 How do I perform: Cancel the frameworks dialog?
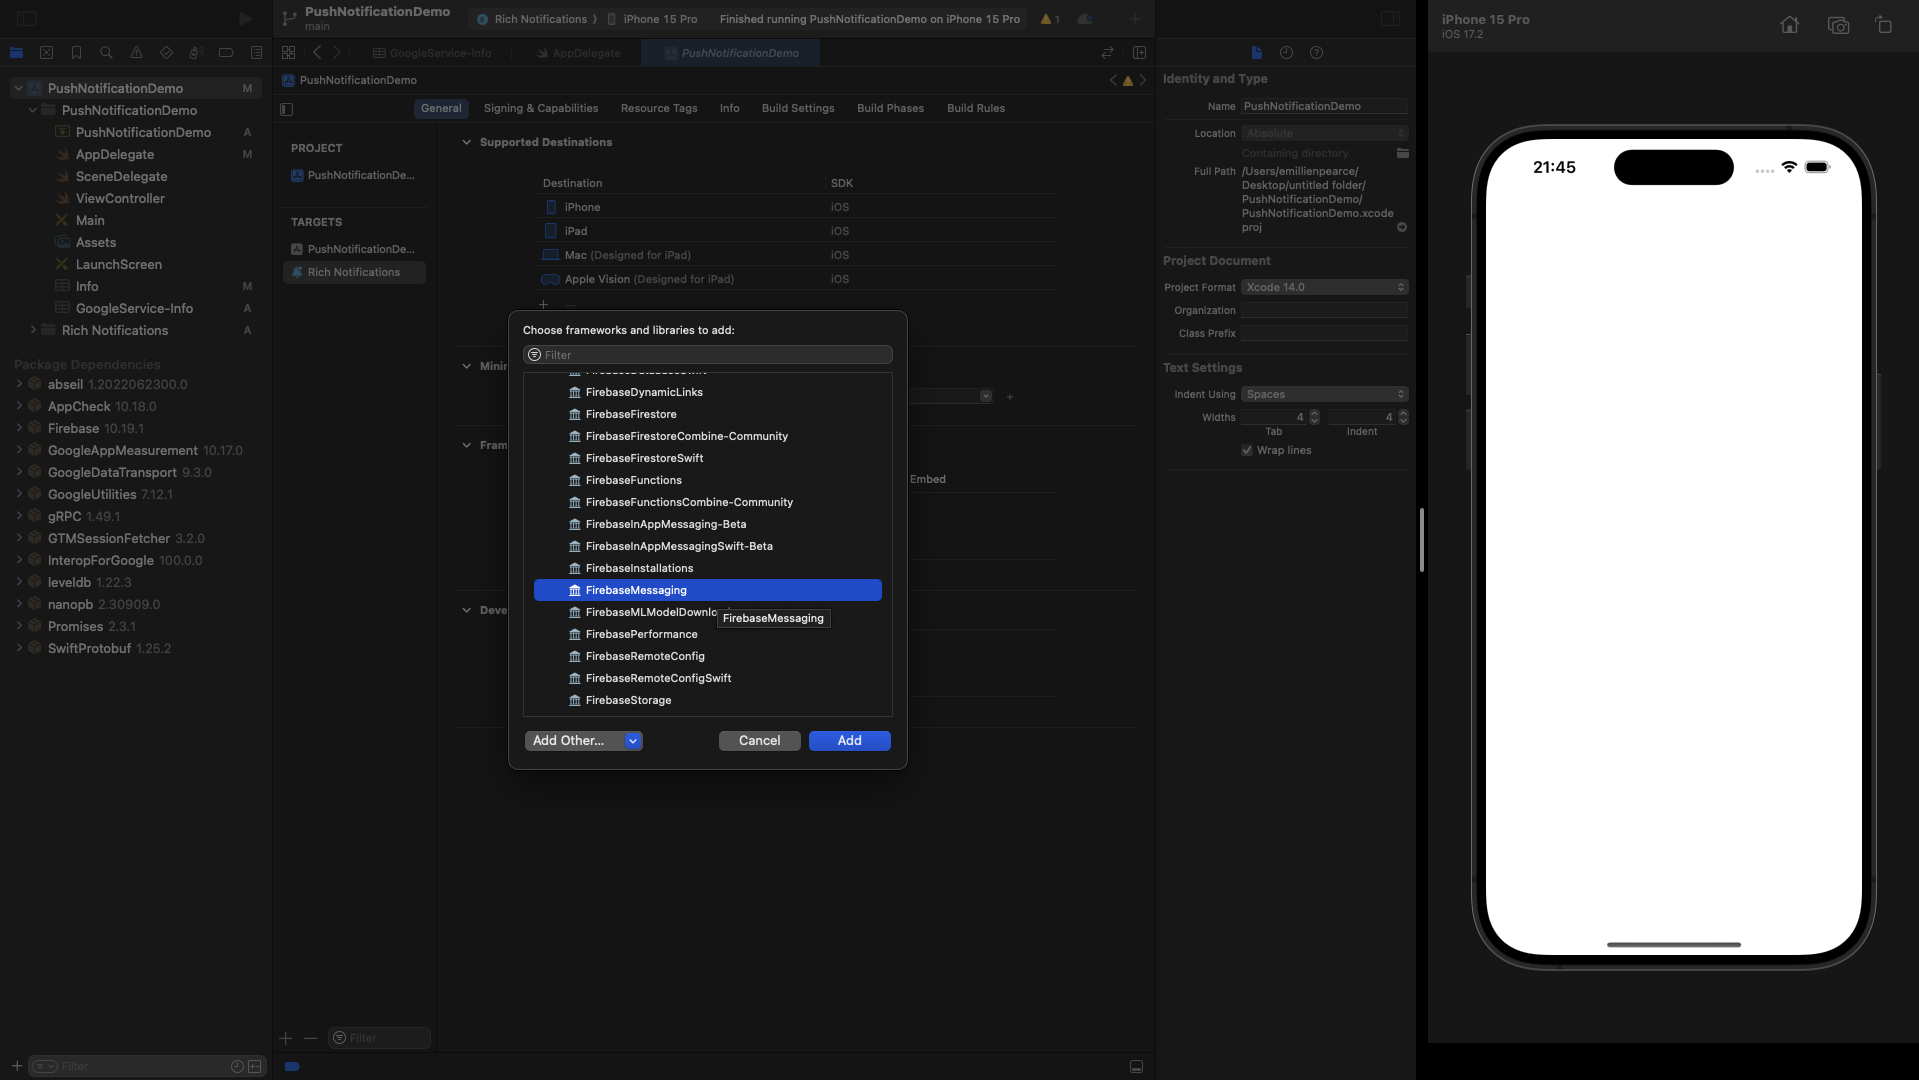click(760, 741)
